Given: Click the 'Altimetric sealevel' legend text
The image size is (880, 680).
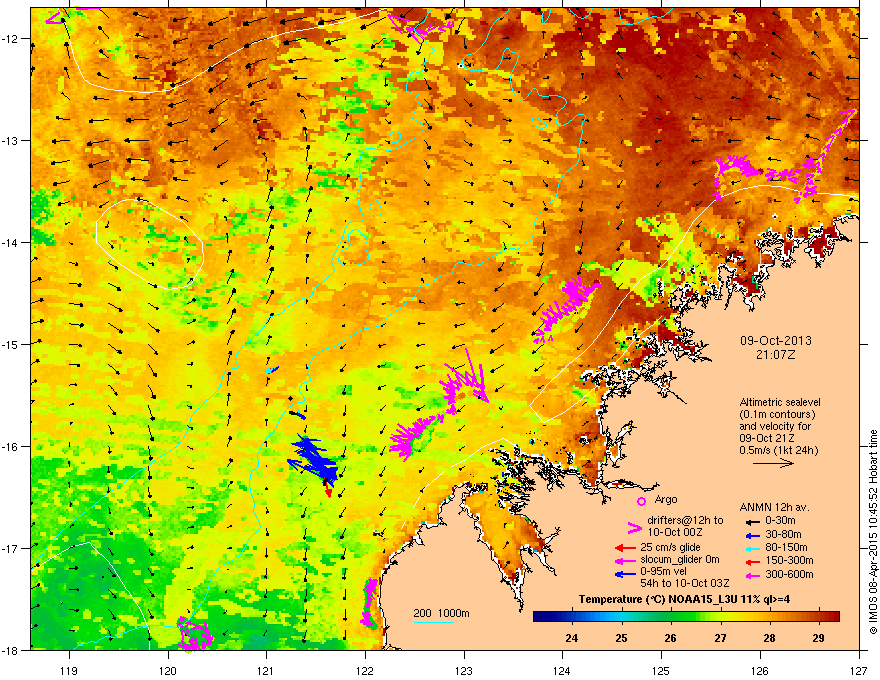Looking at the screenshot, I should (780, 402).
